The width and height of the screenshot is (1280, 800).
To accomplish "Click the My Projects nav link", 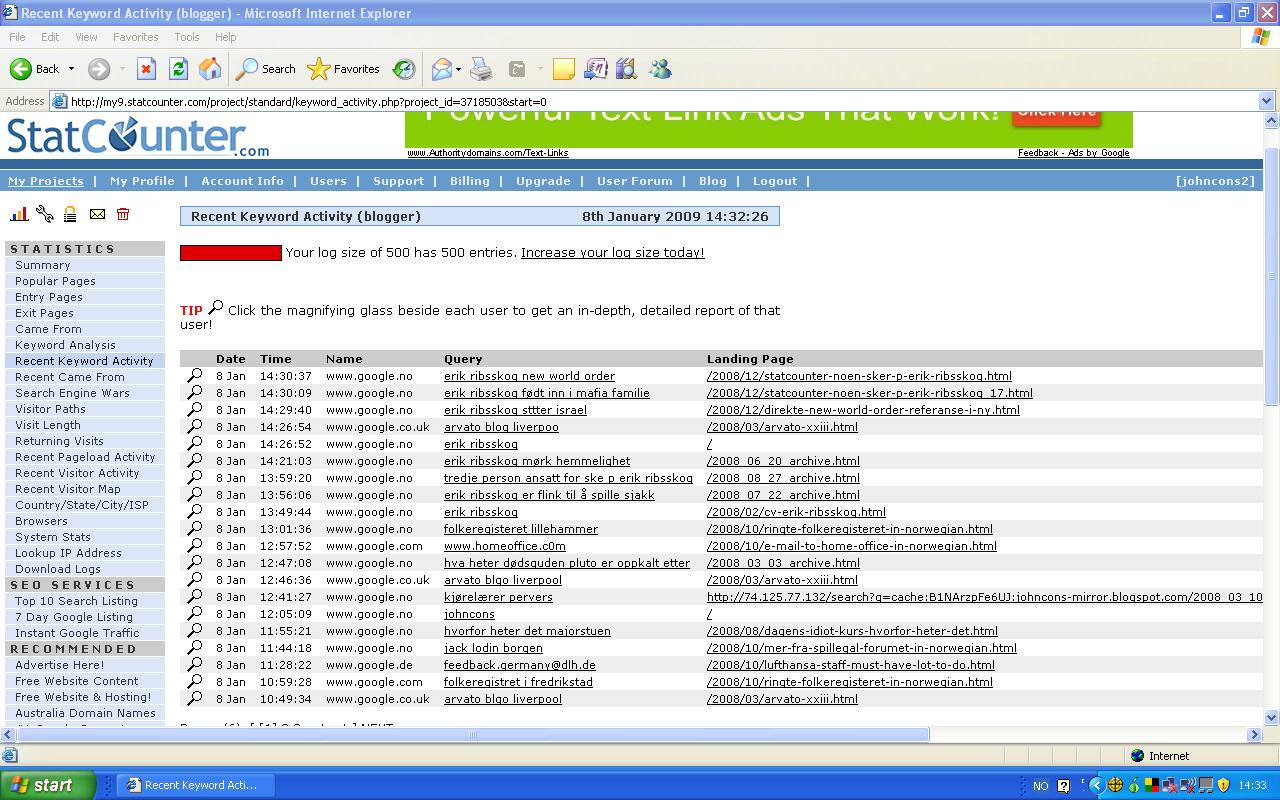I will (x=46, y=181).
